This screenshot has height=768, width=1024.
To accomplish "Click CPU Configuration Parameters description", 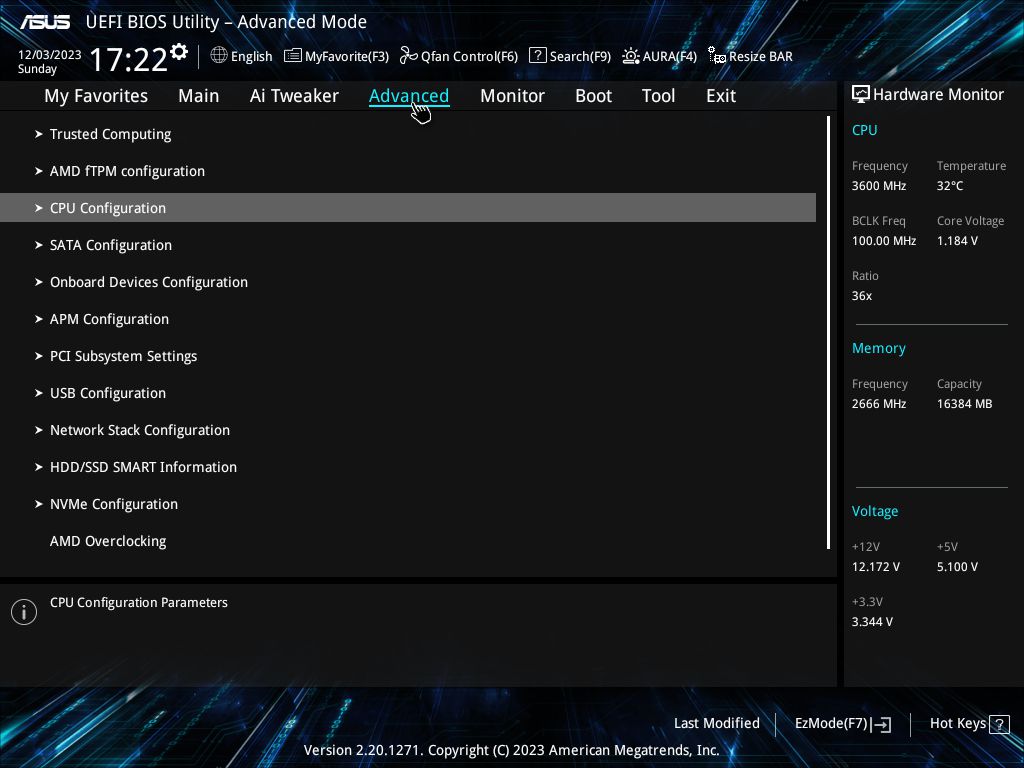I will tap(139, 603).
